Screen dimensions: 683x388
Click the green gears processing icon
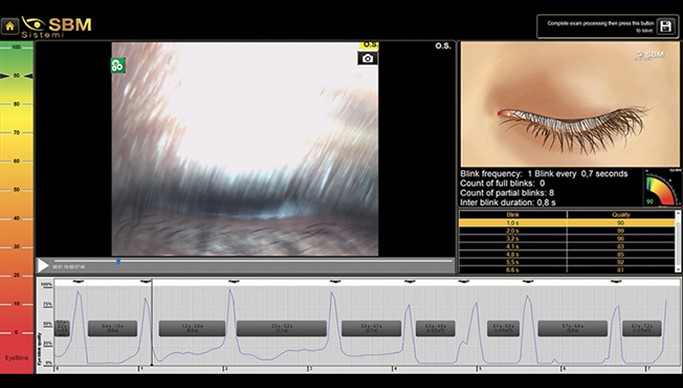(118, 66)
